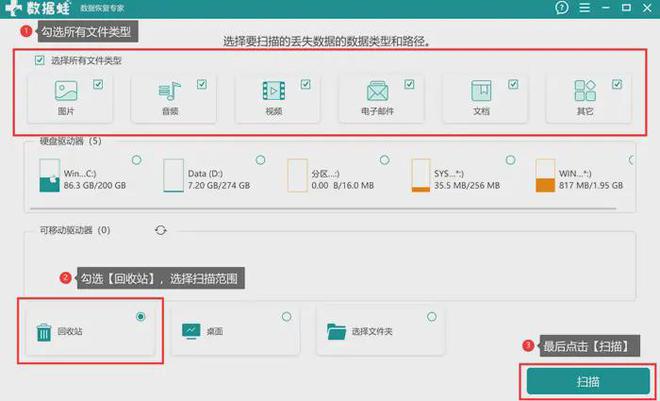The width and height of the screenshot is (660, 401).
Task: Select the 桌面 radio button
Action: [x=286, y=316]
